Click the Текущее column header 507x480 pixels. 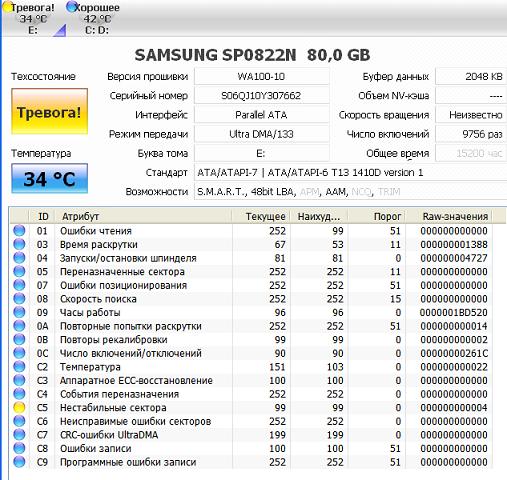261,216
